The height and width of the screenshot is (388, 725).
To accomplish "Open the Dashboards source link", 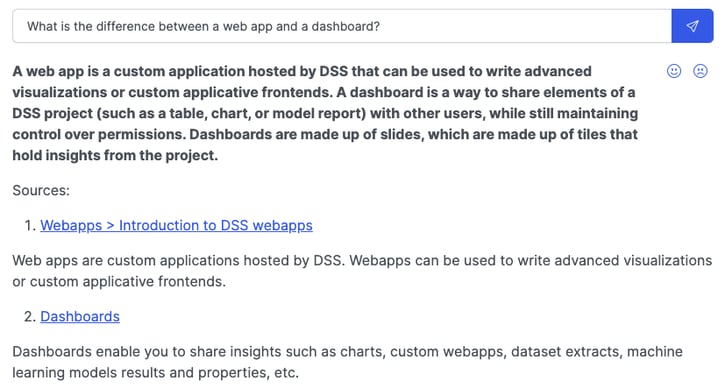I will [x=80, y=316].
